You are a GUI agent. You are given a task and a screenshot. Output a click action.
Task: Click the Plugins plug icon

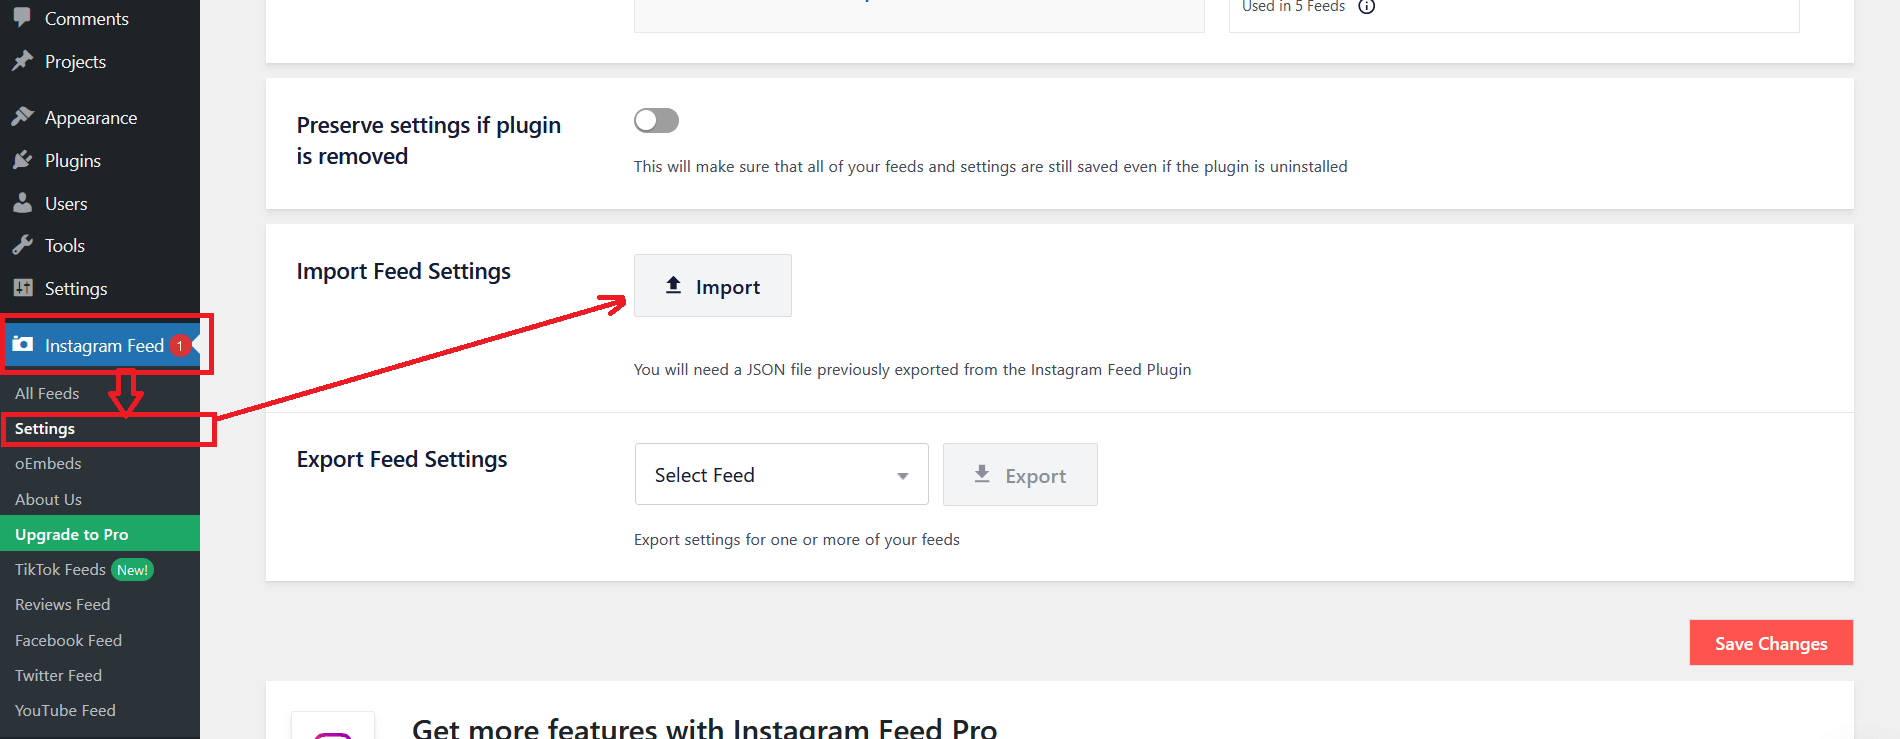tap(22, 160)
